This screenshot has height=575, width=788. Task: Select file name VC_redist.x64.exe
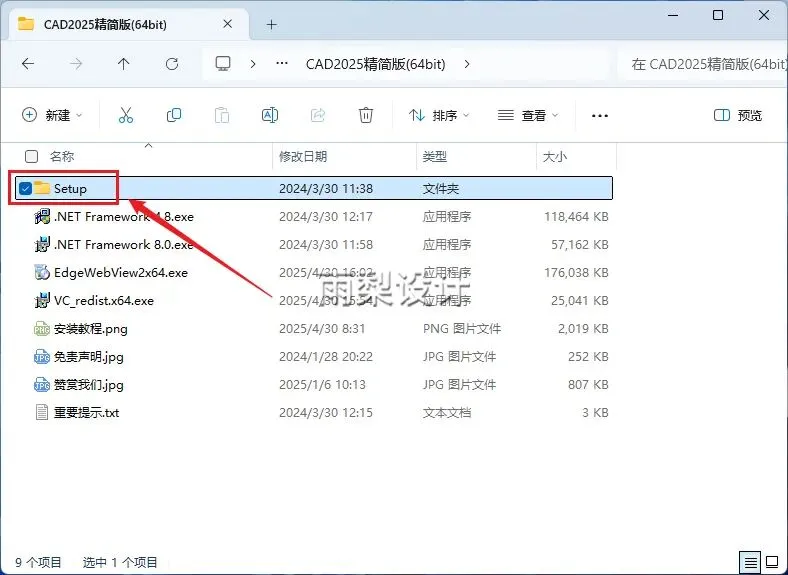104,301
